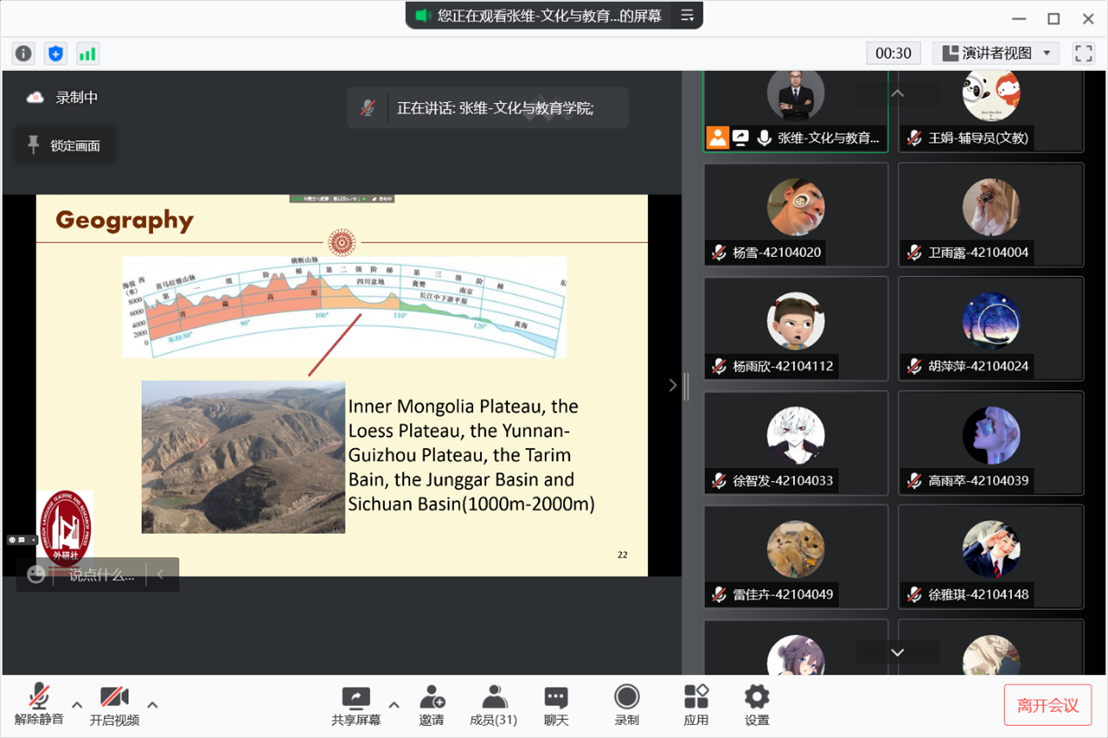Open 设置 settings gear

click(x=757, y=704)
